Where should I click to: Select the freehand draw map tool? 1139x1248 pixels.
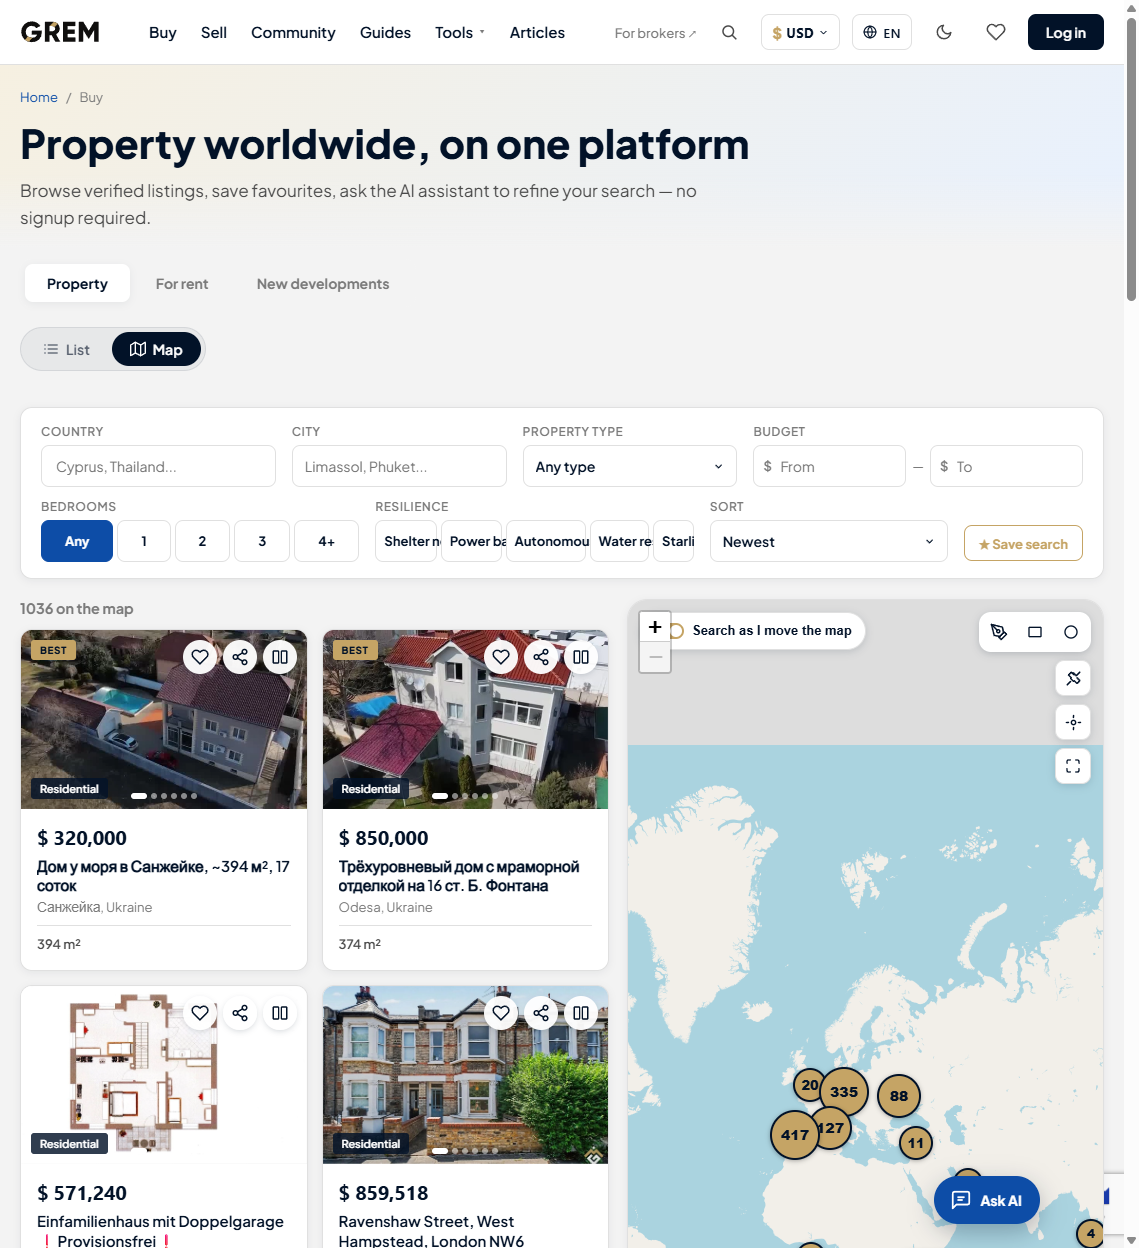point(998,632)
